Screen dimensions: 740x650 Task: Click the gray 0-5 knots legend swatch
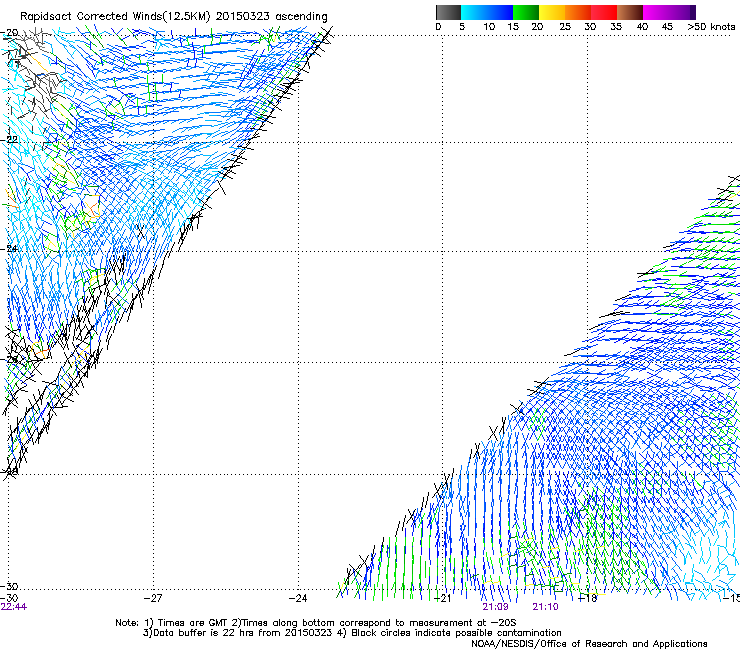[x=448, y=12]
